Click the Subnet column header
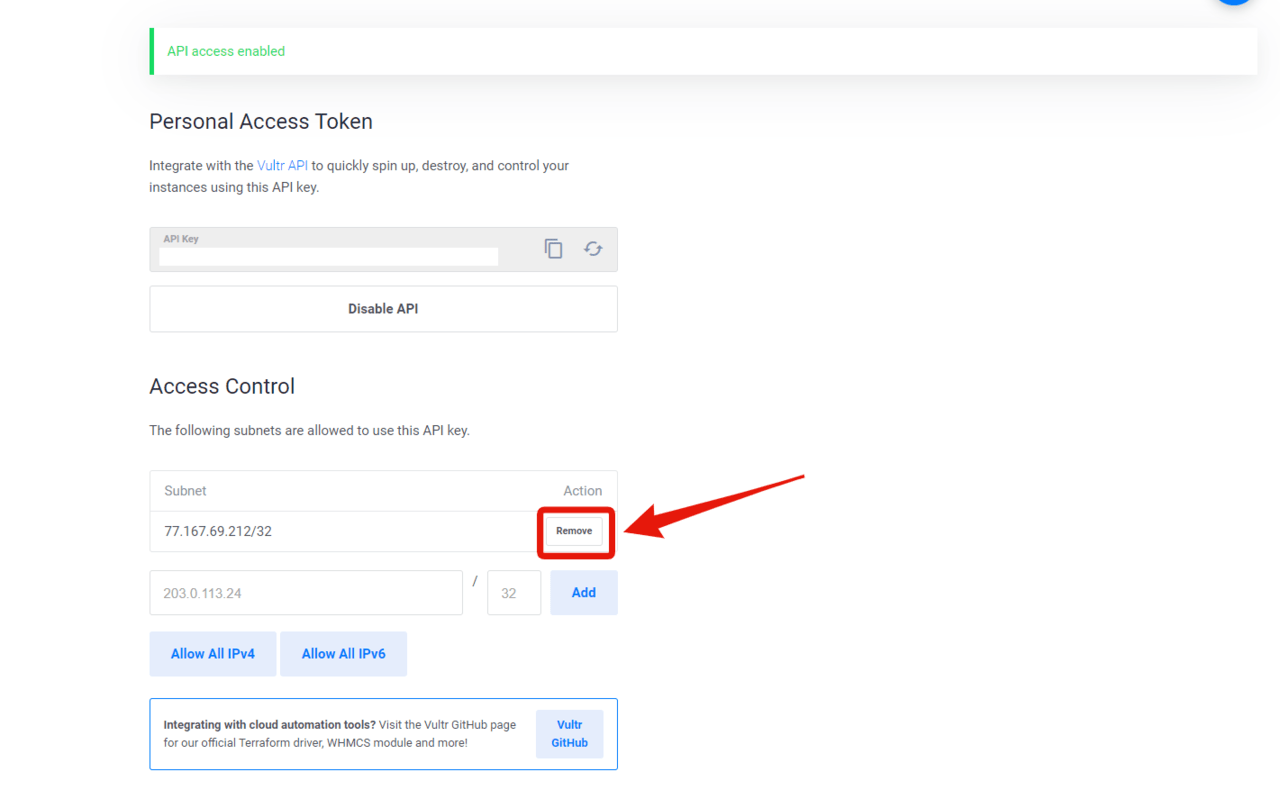 pos(185,491)
